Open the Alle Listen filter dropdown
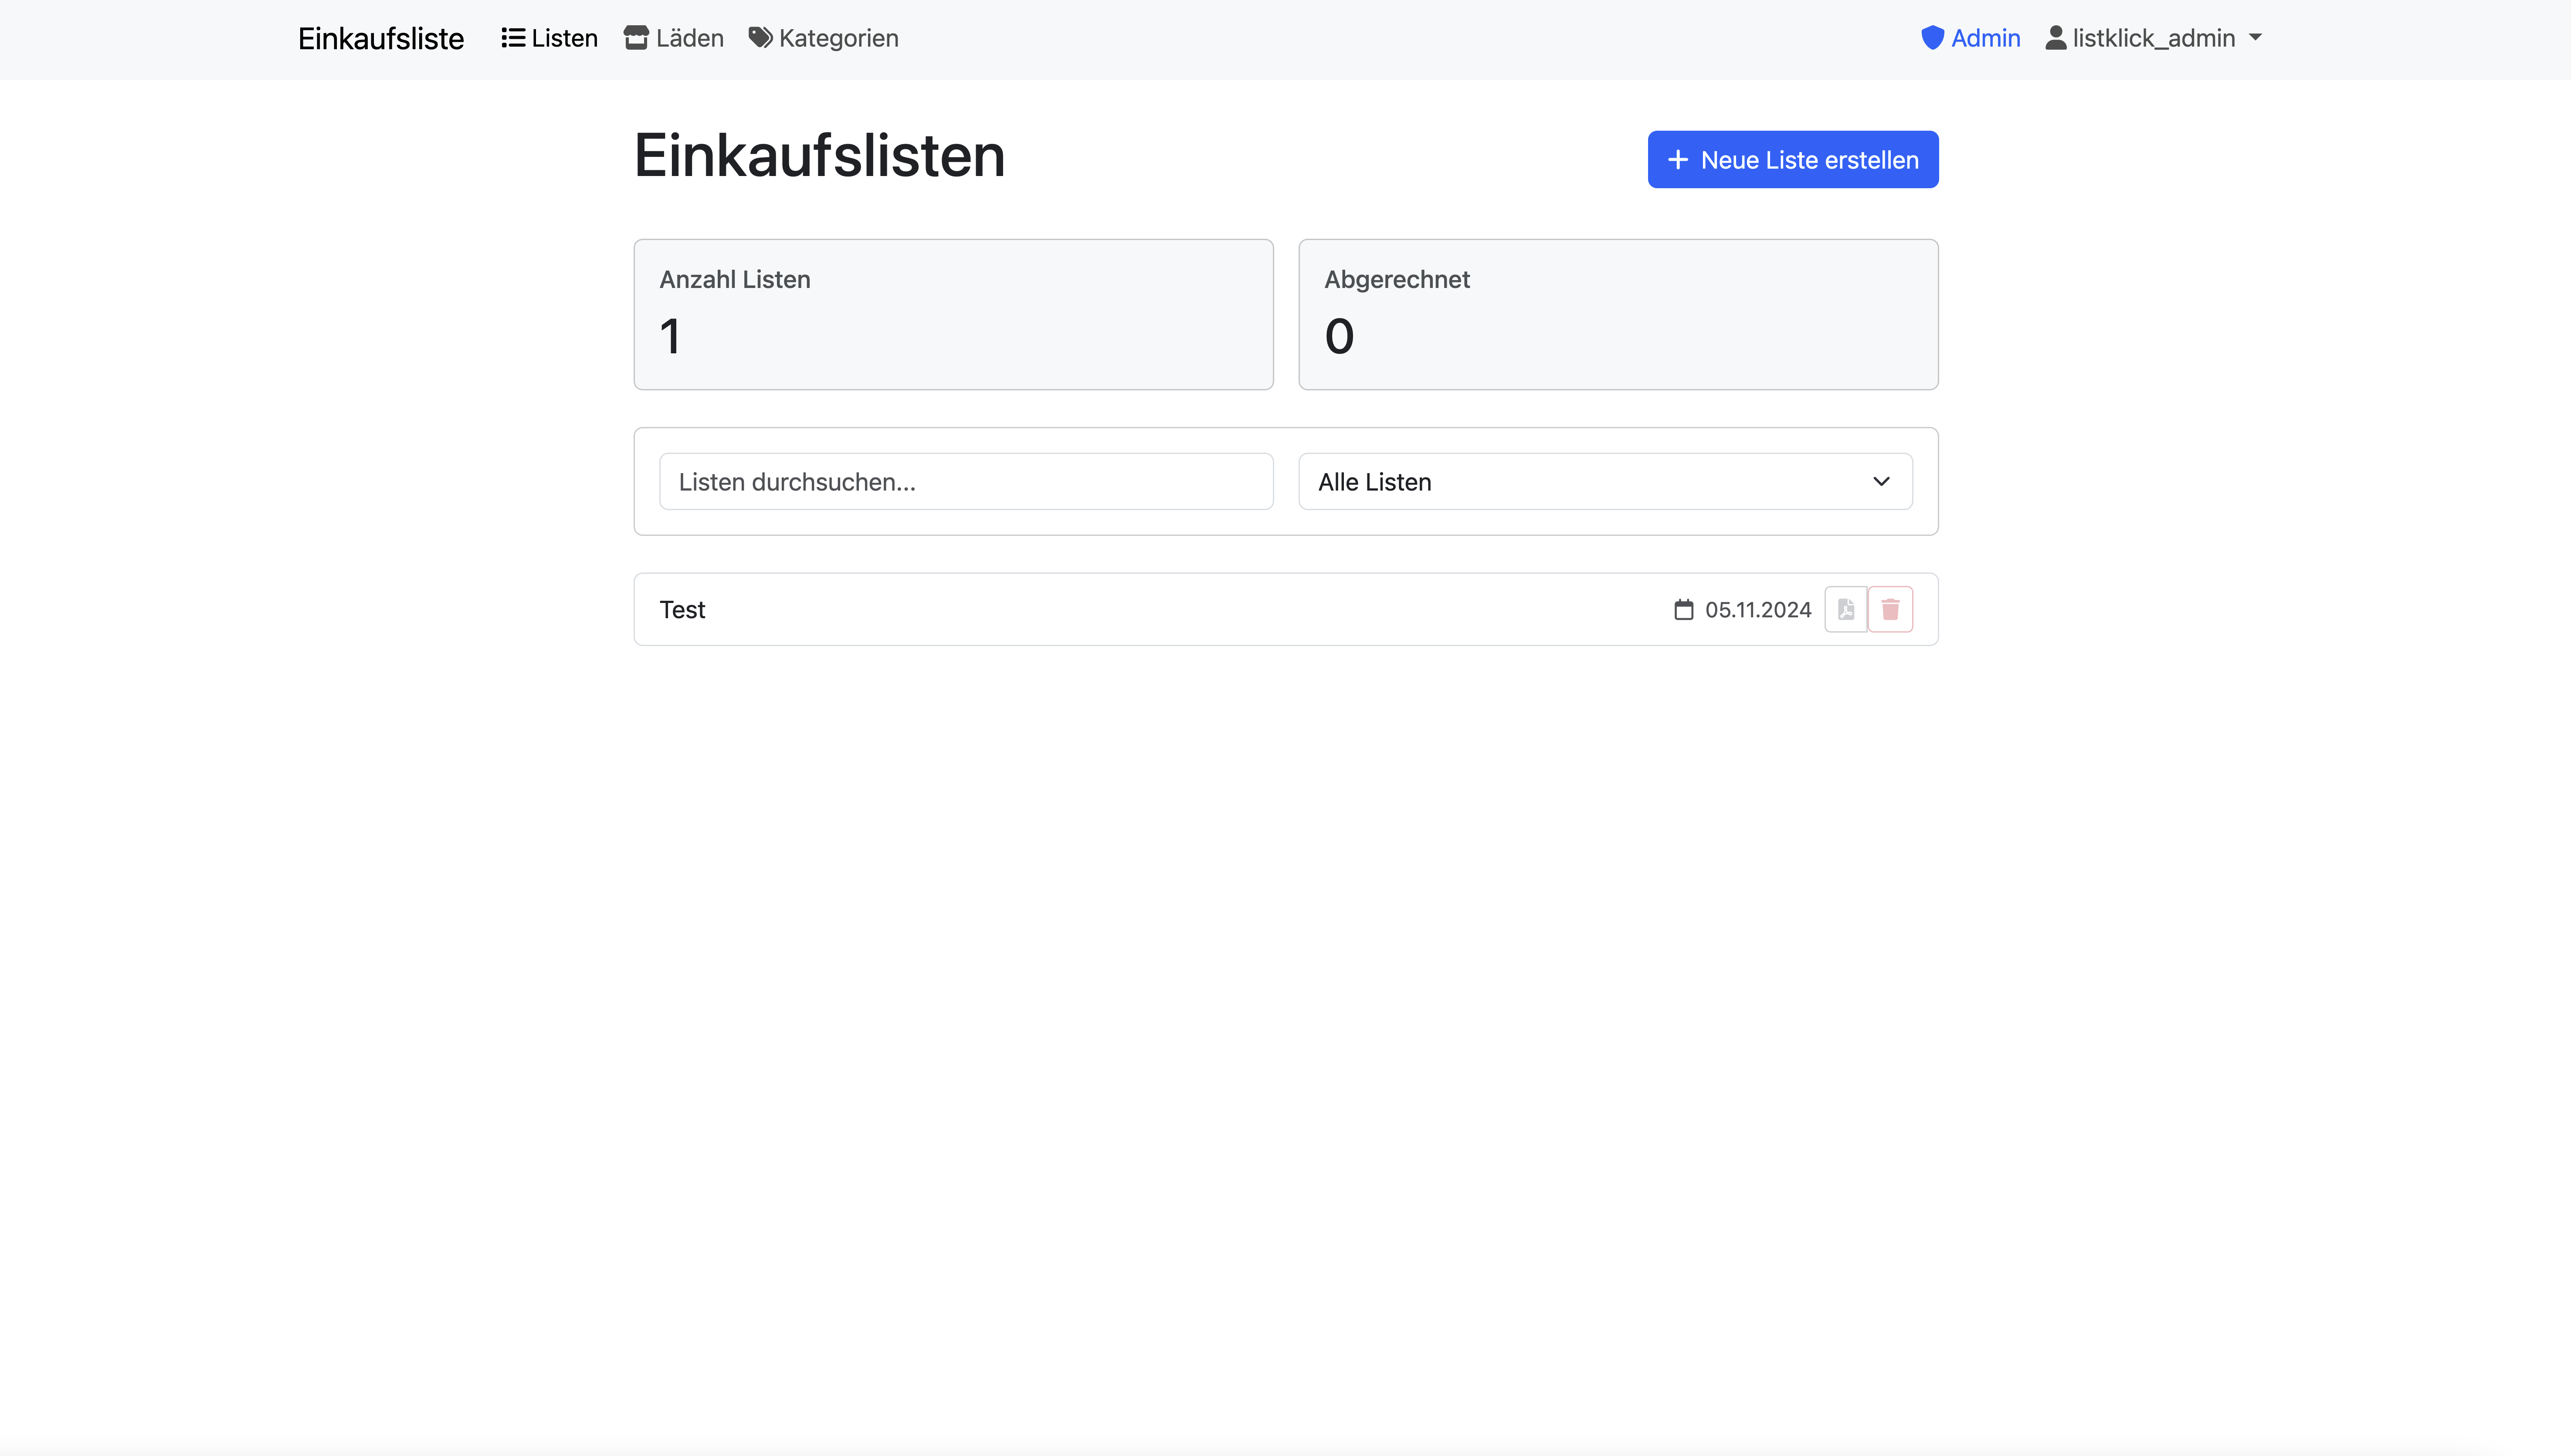The image size is (2571, 1456). [1605, 482]
